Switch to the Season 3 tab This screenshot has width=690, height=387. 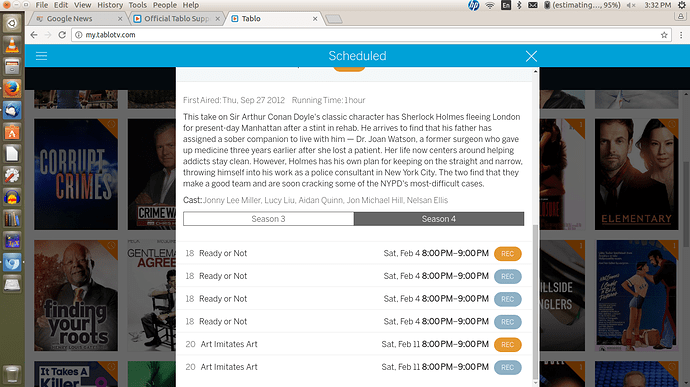pyautogui.click(x=268, y=219)
